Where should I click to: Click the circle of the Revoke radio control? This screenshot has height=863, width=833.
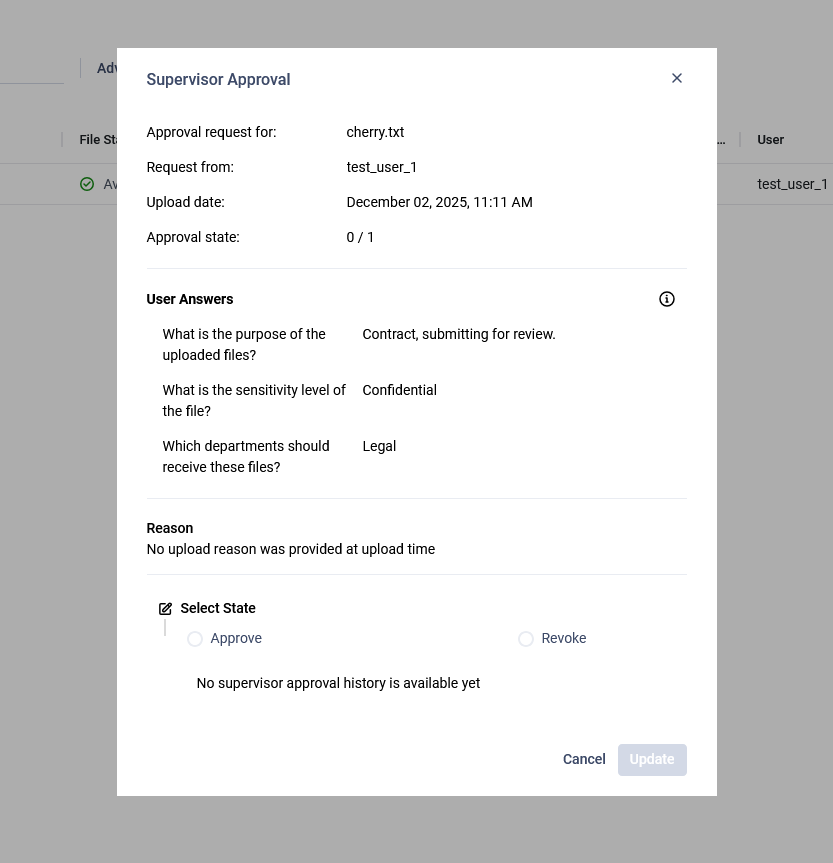point(526,639)
